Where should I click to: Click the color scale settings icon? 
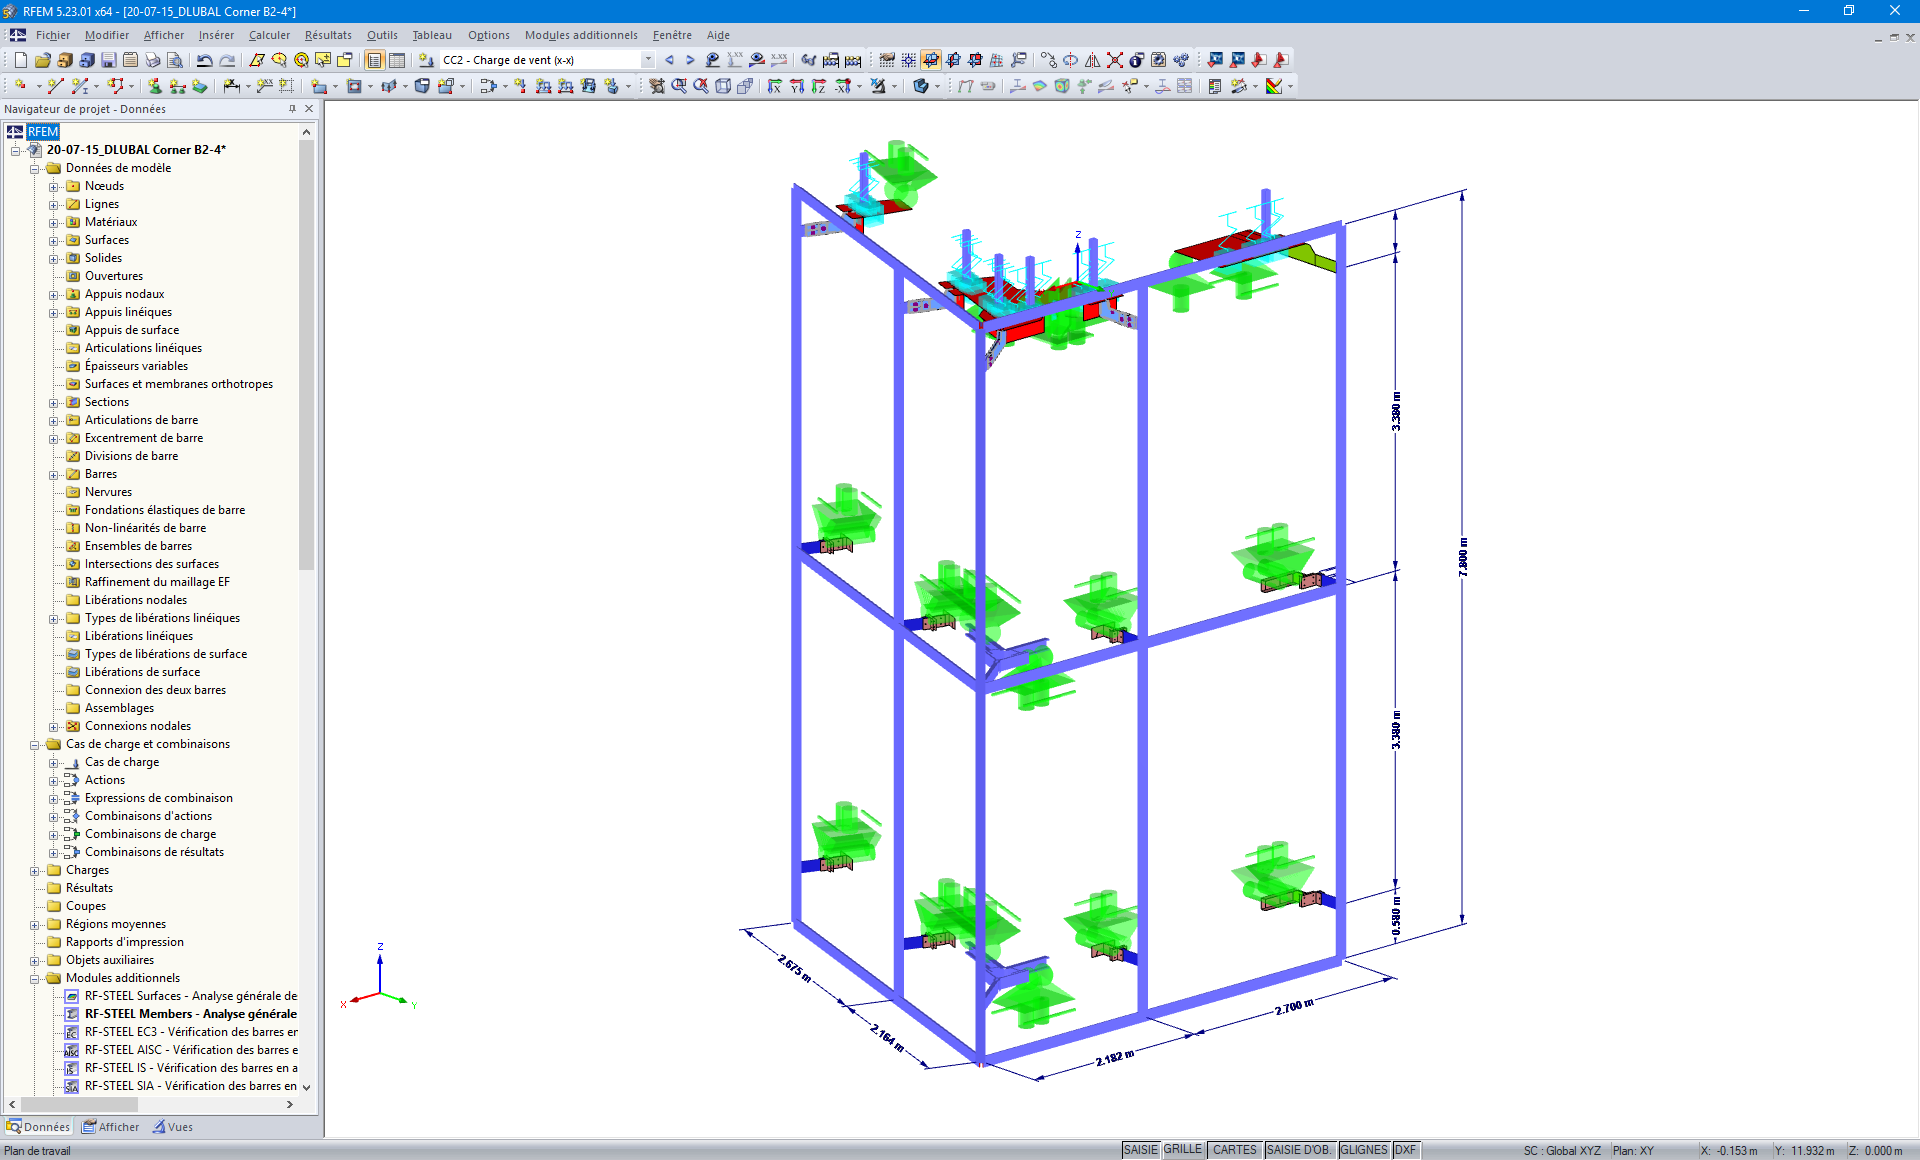click(1274, 86)
